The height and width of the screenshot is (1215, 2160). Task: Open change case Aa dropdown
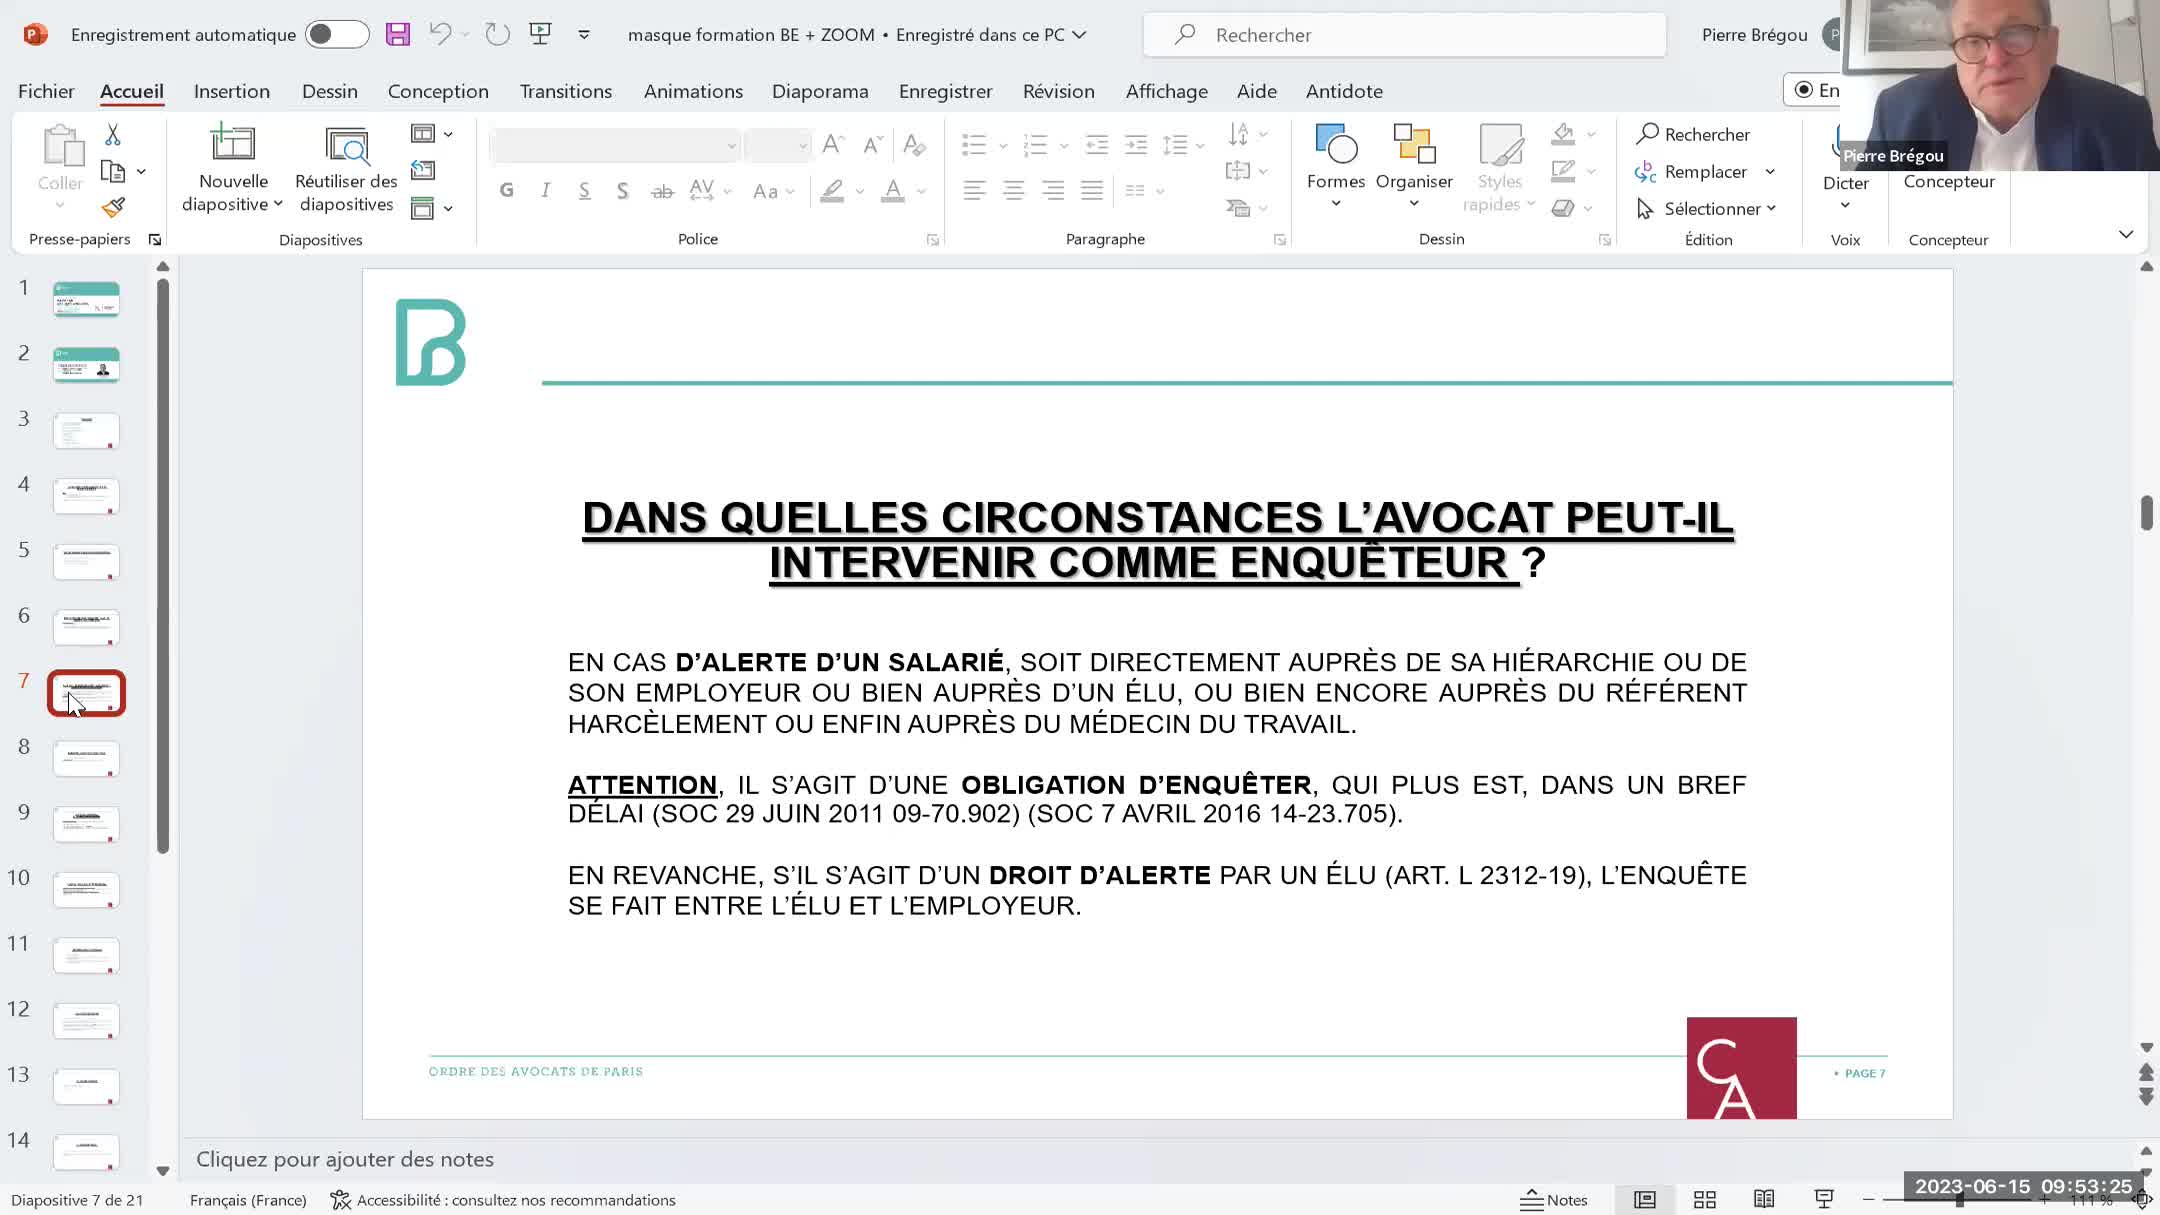pyautogui.click(x=773, y=190)
